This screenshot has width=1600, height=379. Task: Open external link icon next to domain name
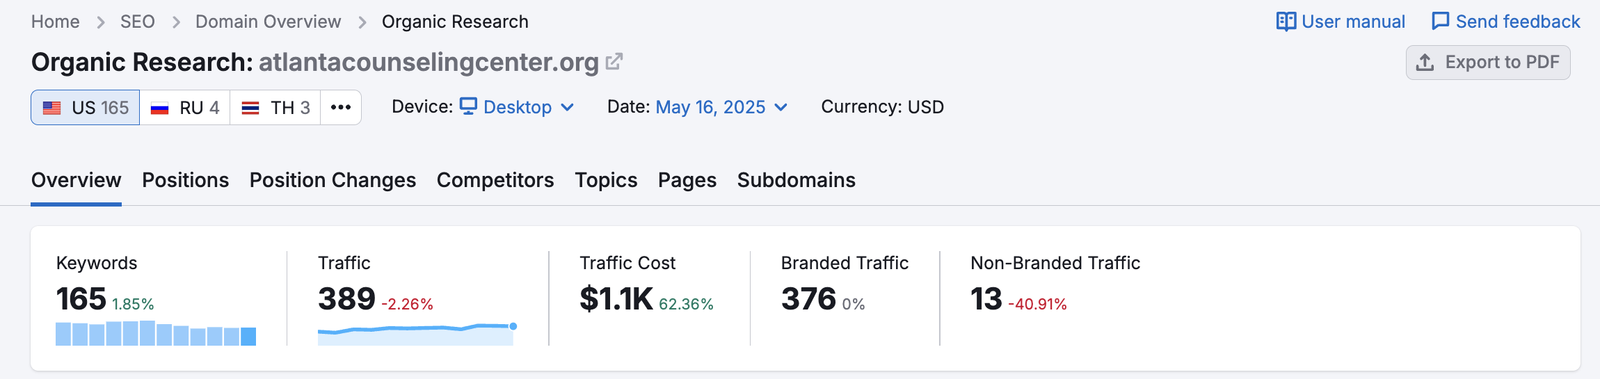pos(614,62)
